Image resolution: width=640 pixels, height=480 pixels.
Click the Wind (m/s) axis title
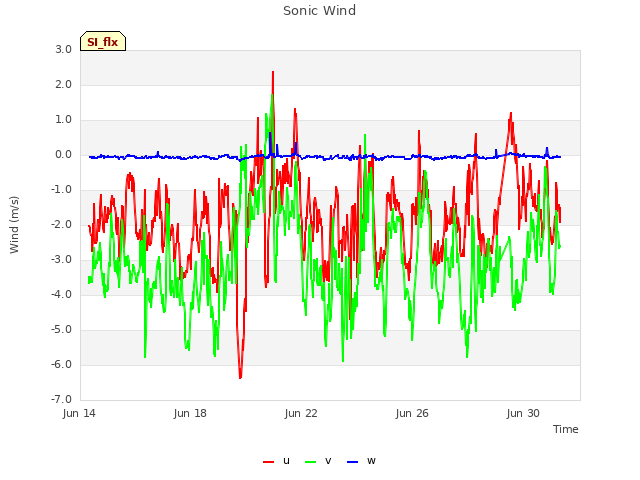tap(14, 225)
